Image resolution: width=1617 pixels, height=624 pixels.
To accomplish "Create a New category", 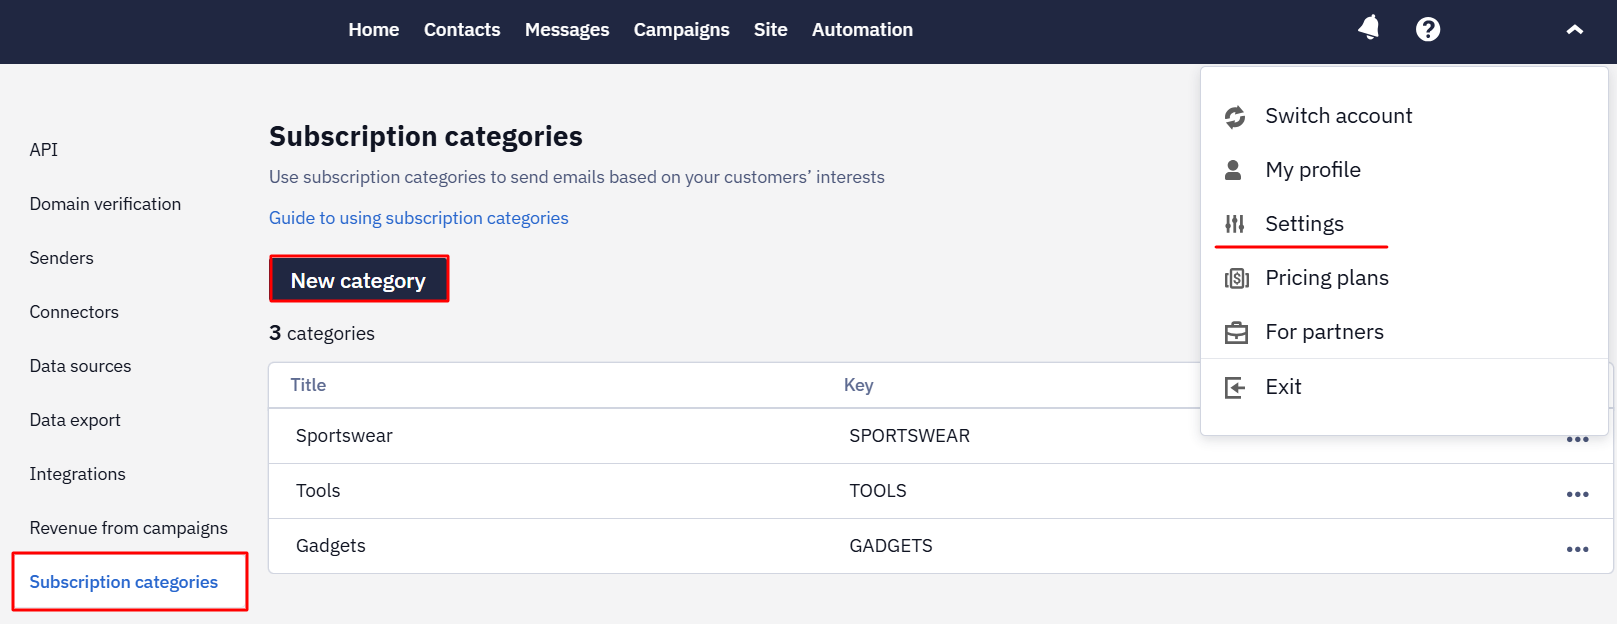I will coord(359,279).
